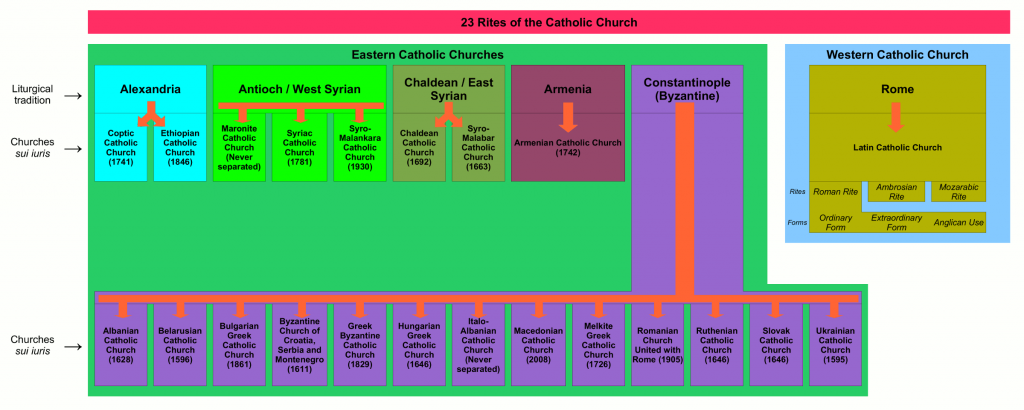1024x410 pixels.
Task: Select Syro-Malabar Catholic Church (1663) box
Action: 478,147
